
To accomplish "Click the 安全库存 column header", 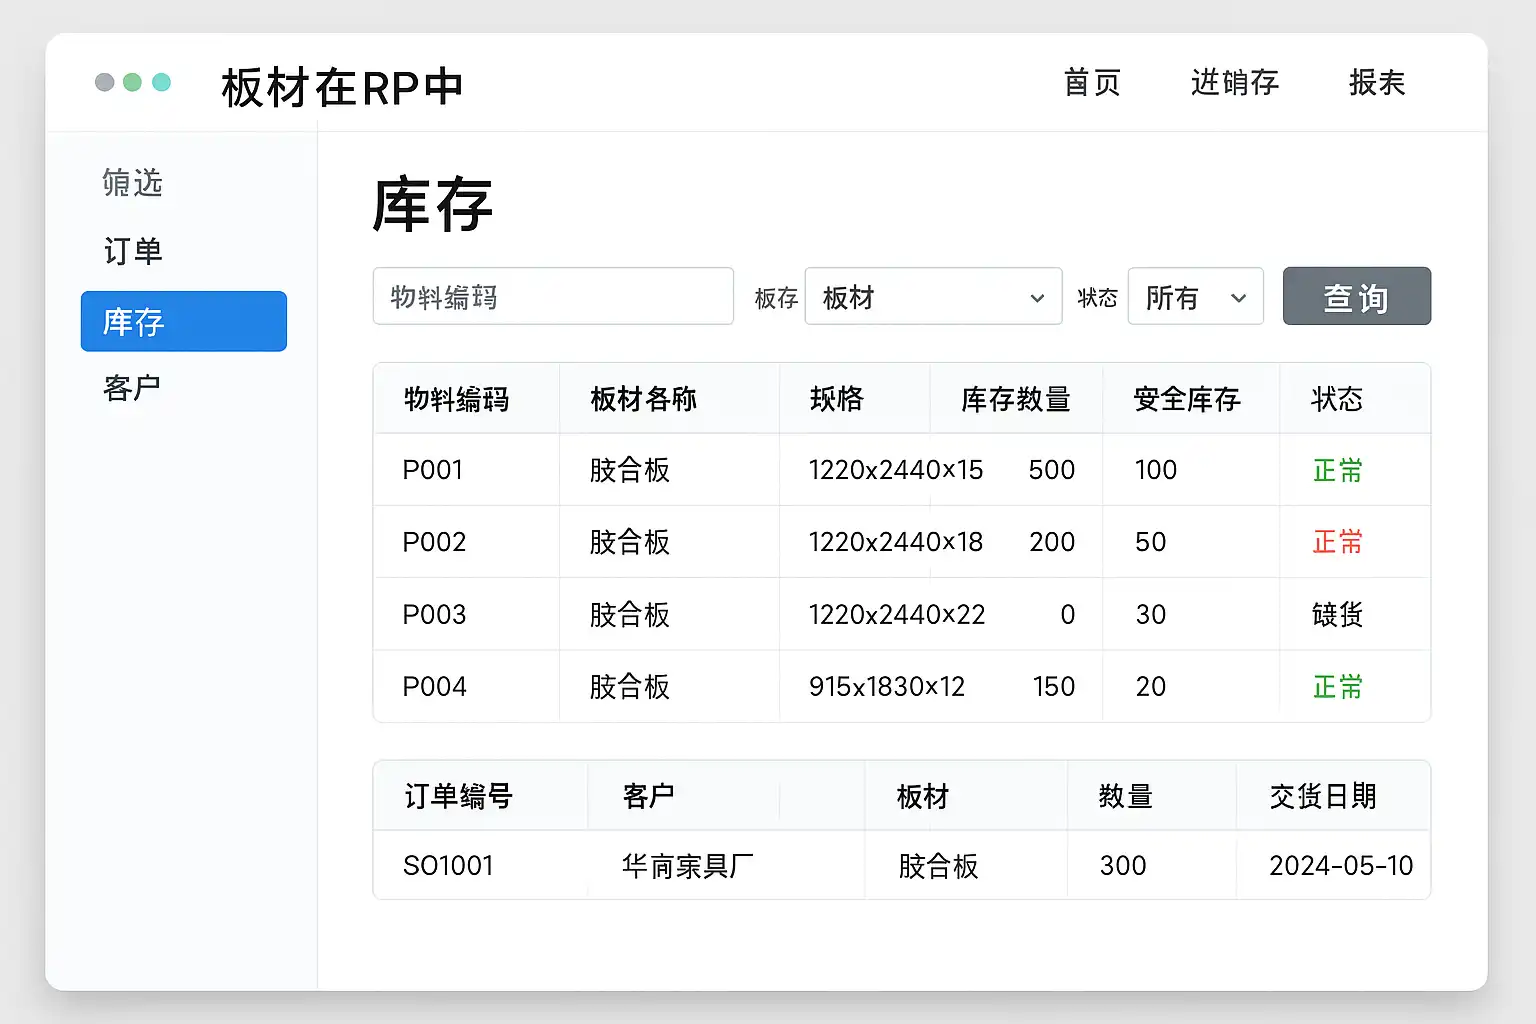I will [x=1187, y=399].
